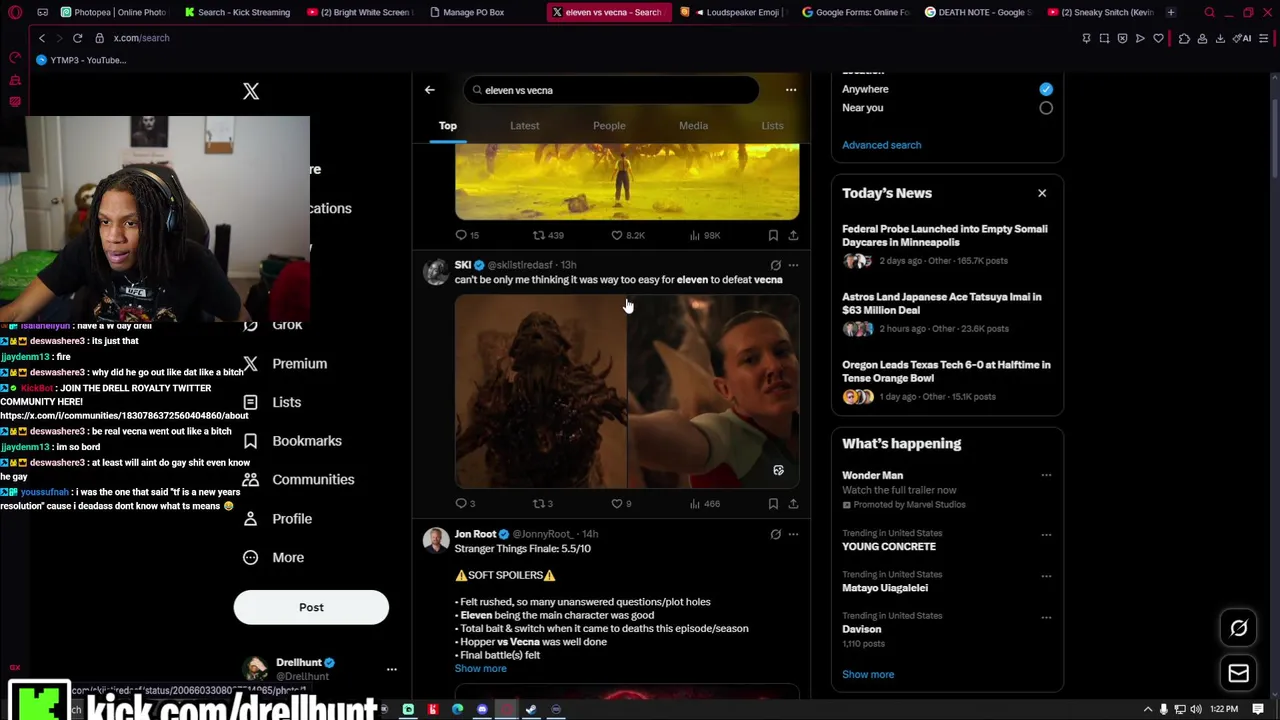
Task: Click the volume icon in the system tray
Action: (1196, 709)
